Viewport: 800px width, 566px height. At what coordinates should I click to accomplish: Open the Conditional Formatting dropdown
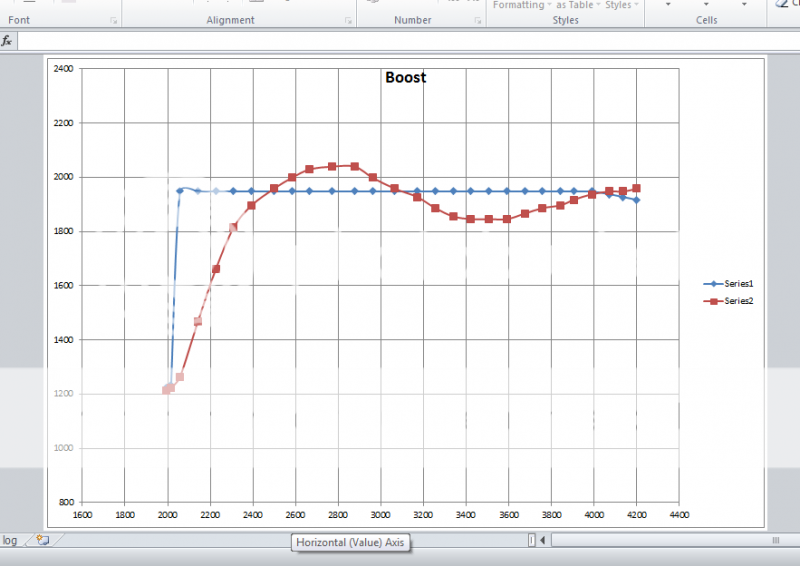pyautogui.click(x=522, y=5)
